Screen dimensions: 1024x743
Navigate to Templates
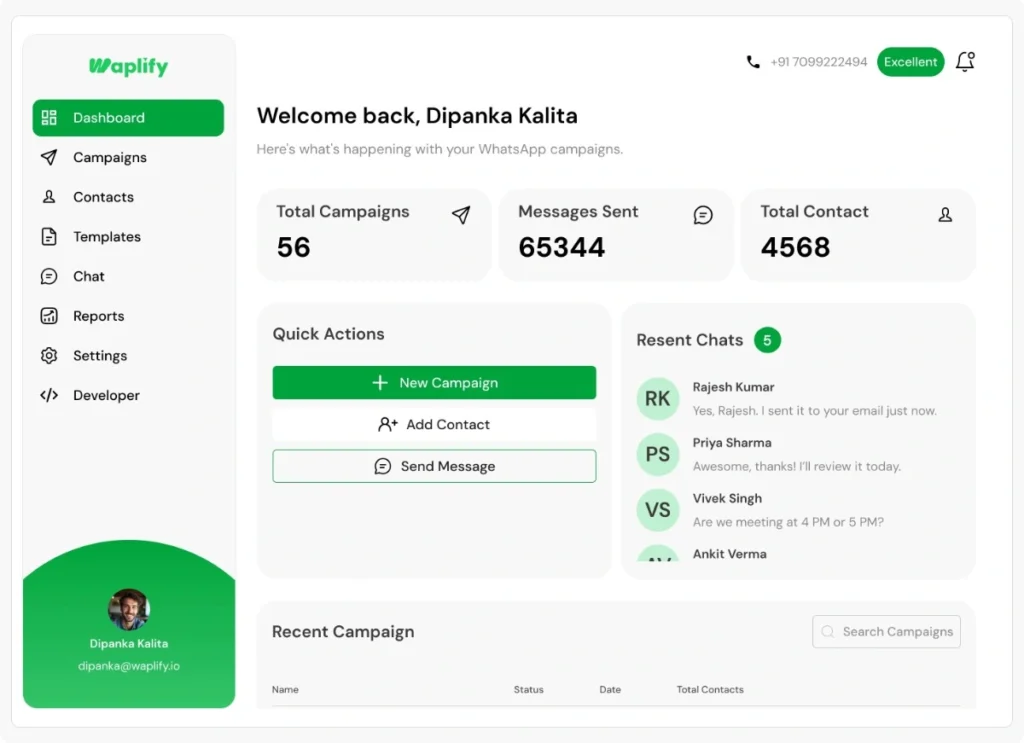107,237
